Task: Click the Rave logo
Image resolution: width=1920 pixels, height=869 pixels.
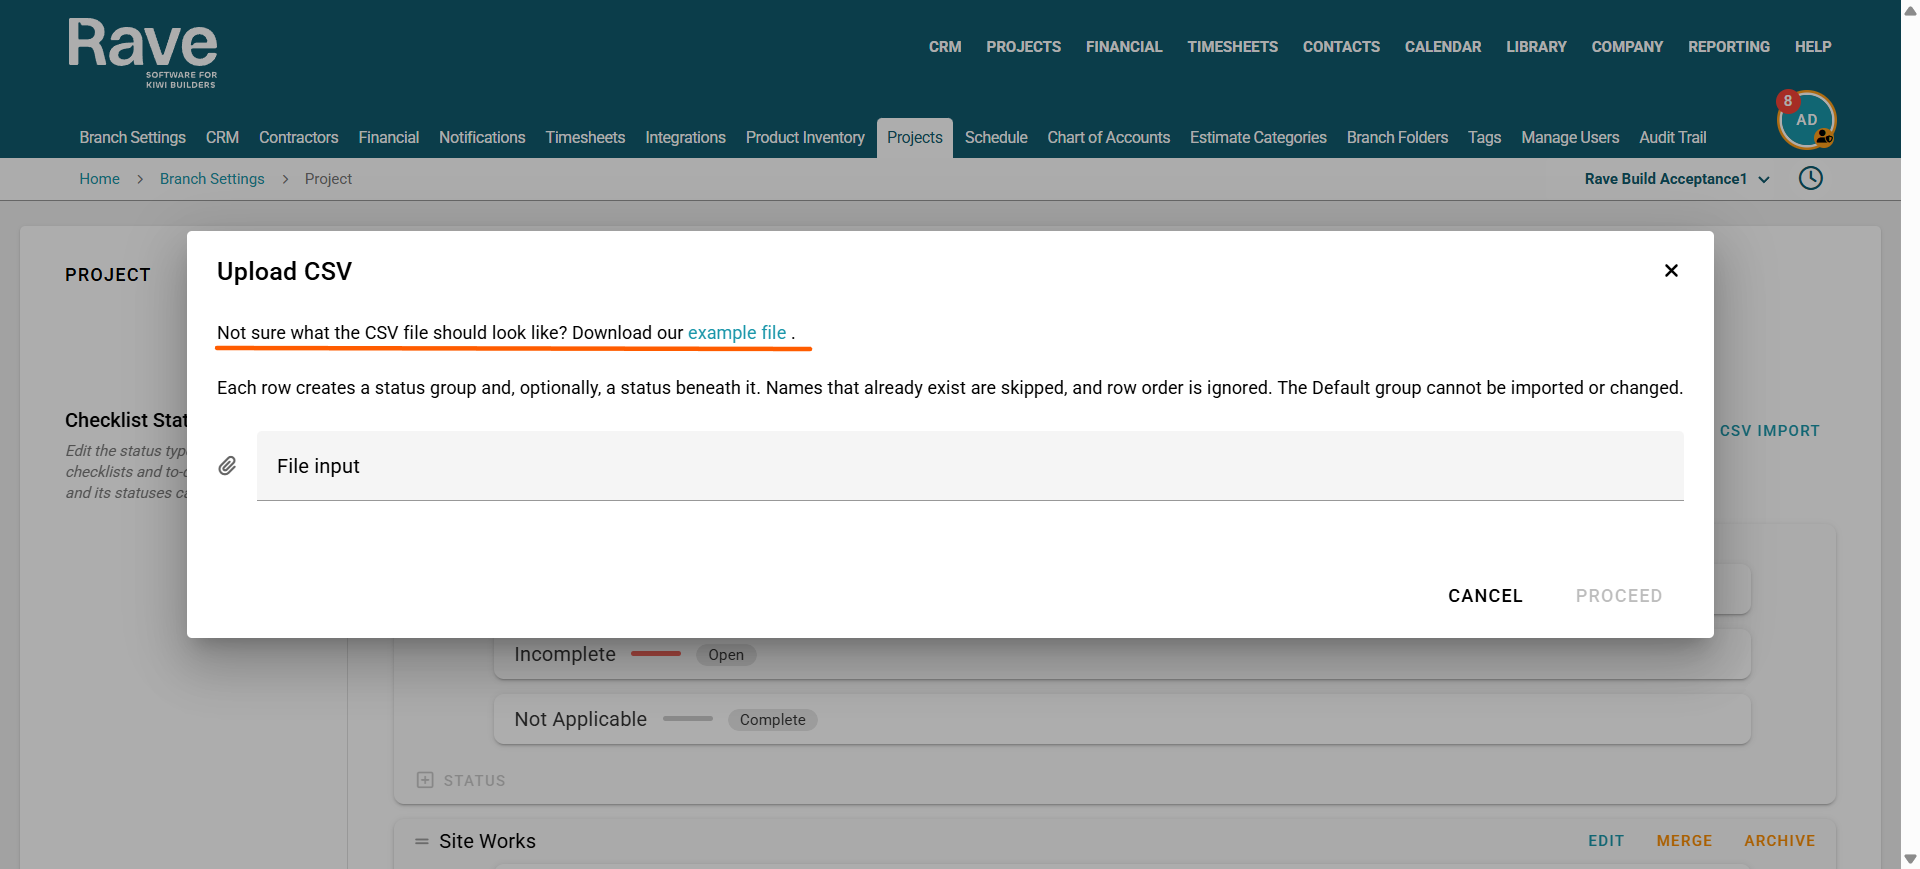Action: 143,53
